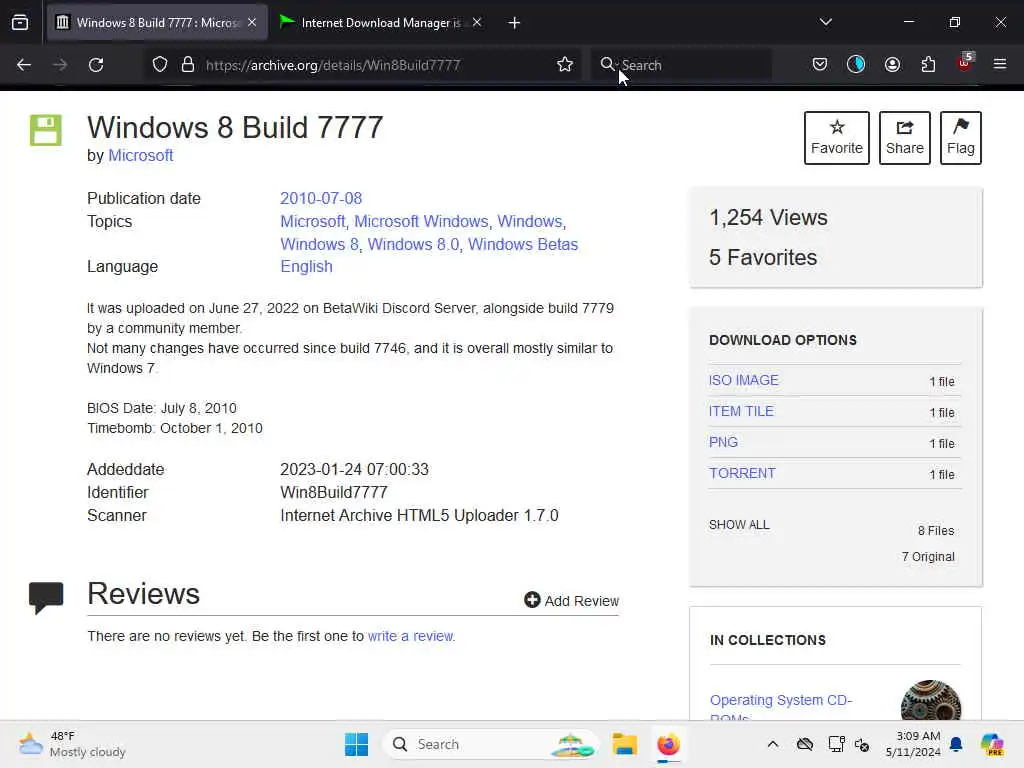Screen dimensions: 1024x768
Task: Open the collection gear thumbnail image
Action: tap(931, 701)
